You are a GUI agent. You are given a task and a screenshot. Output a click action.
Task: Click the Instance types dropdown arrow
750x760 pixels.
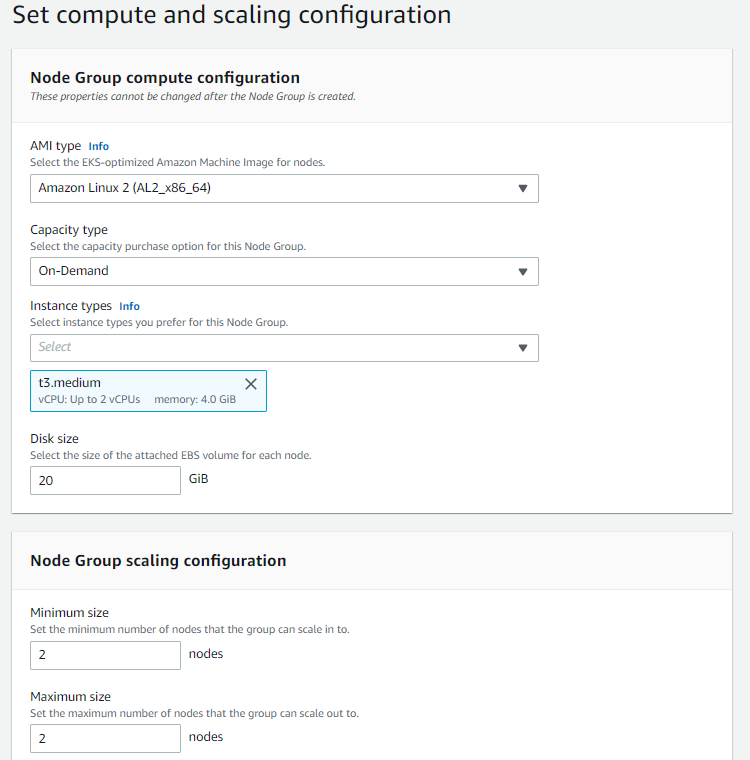(522, 347)
